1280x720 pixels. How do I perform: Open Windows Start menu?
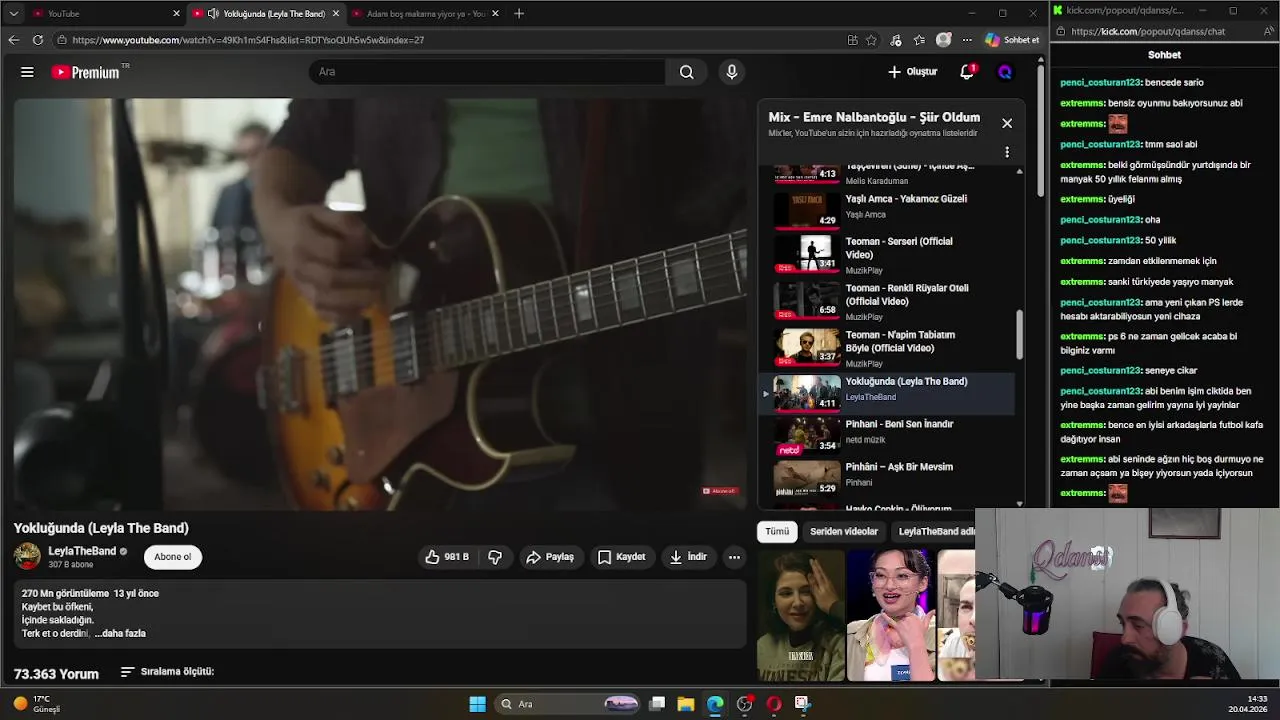coord(477,704)
